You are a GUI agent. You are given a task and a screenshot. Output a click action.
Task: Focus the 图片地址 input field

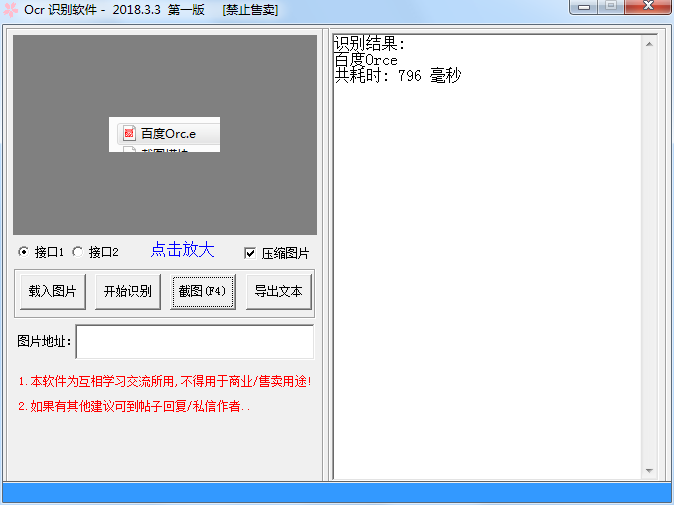tap(194, 342)
